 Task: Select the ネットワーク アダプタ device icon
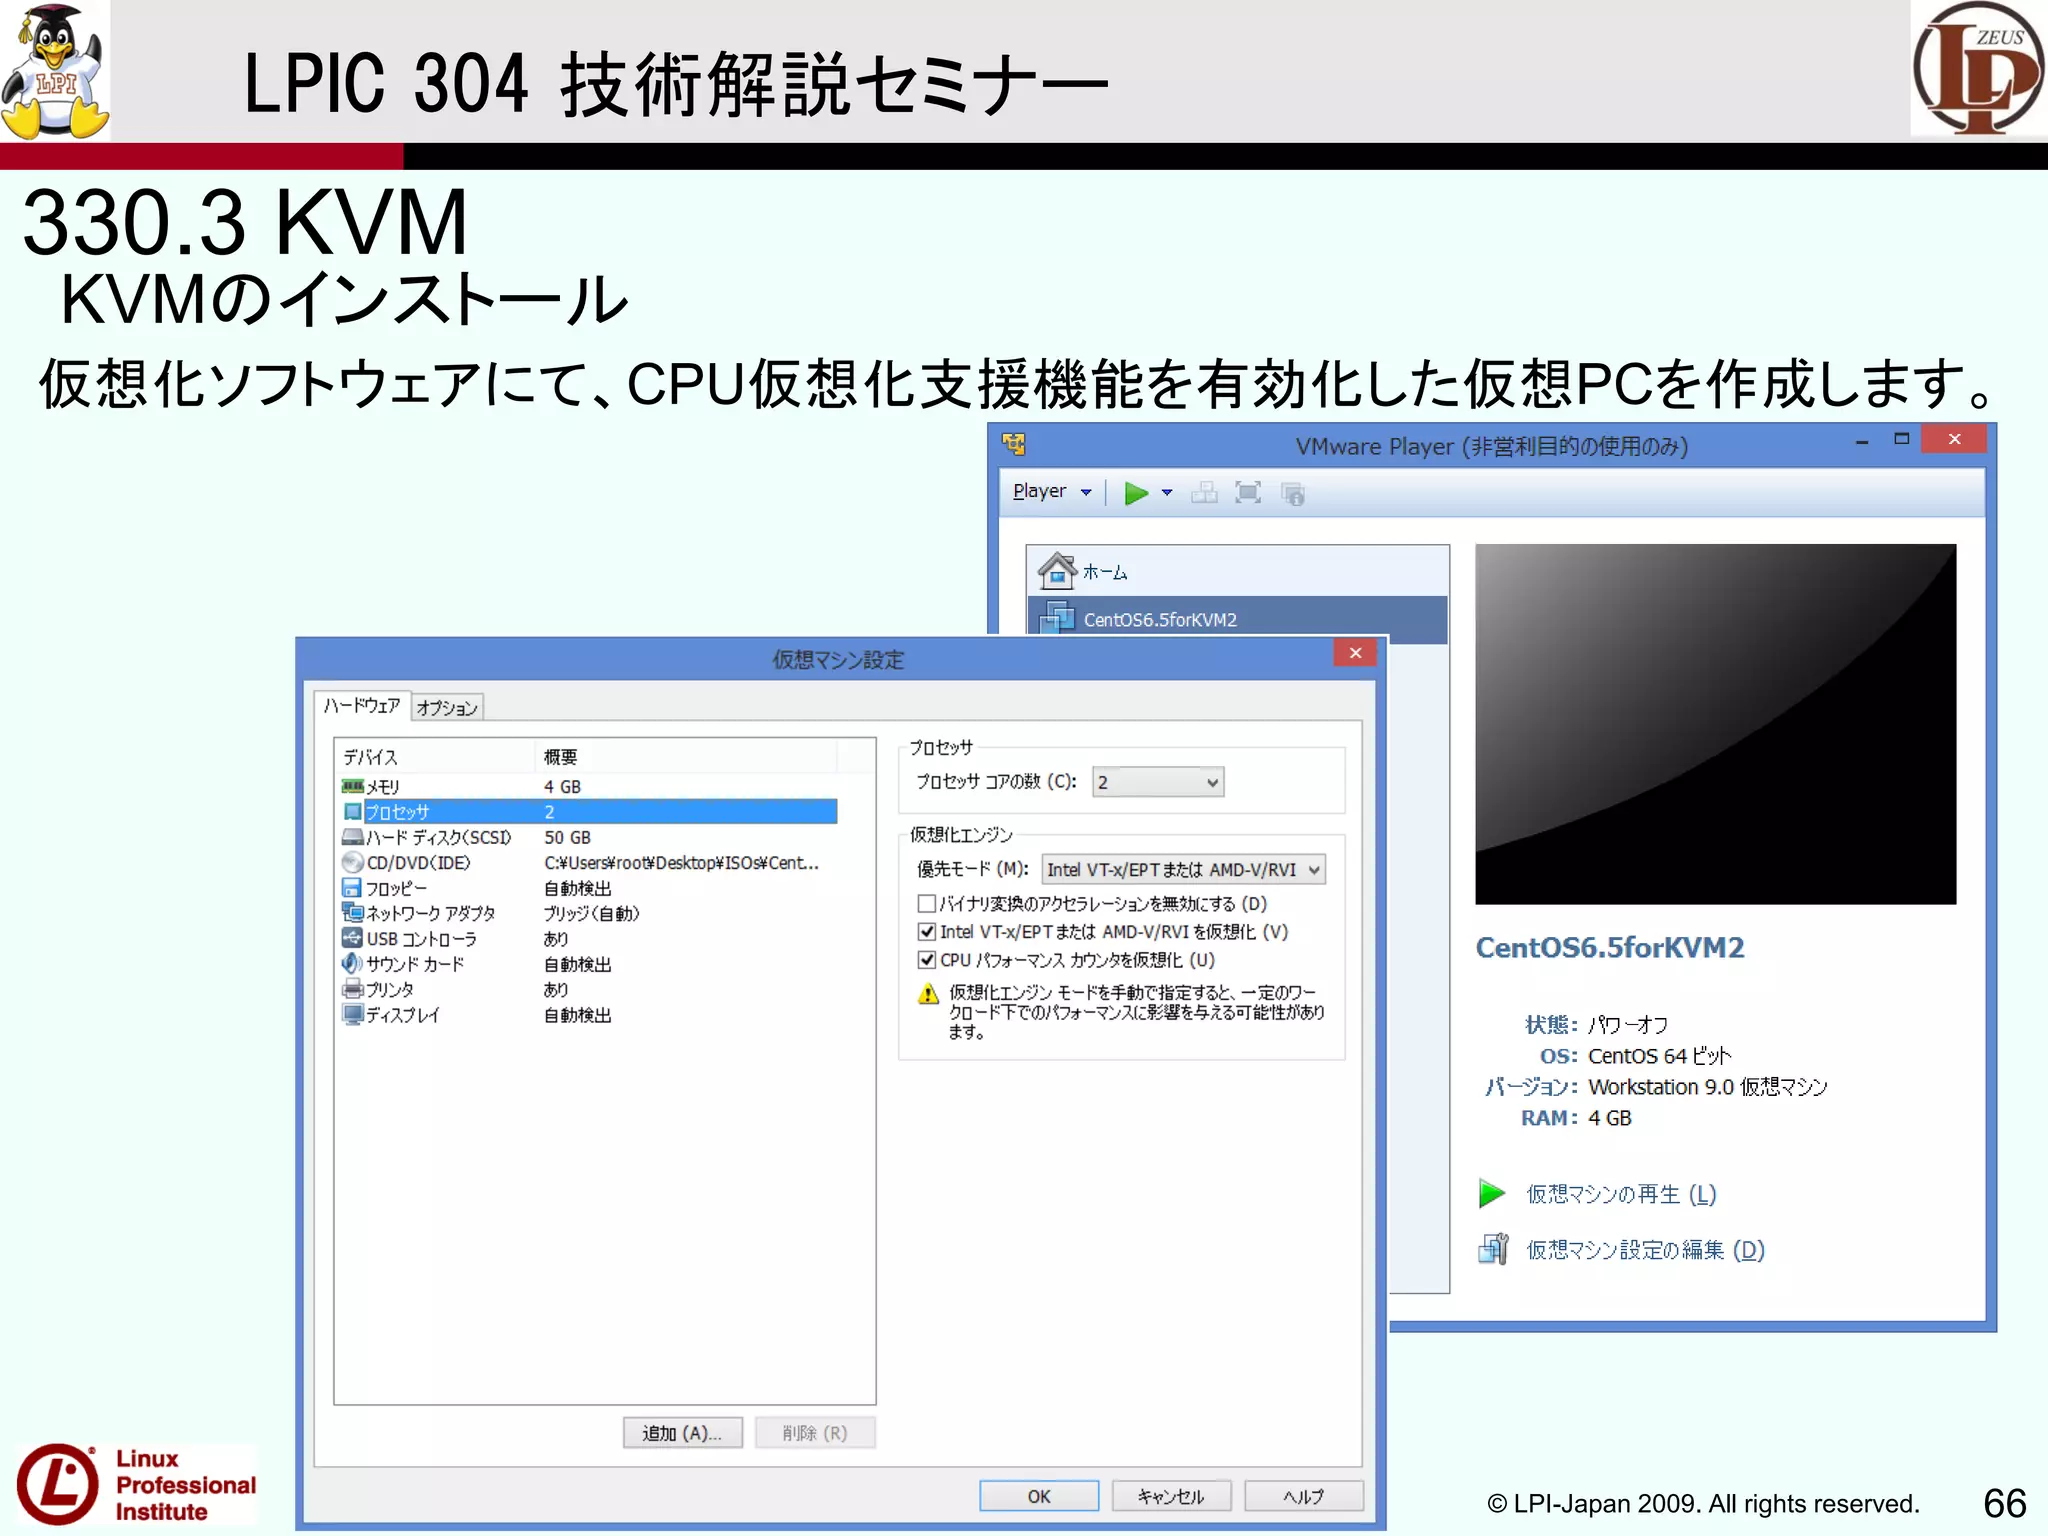click(353, 913)
